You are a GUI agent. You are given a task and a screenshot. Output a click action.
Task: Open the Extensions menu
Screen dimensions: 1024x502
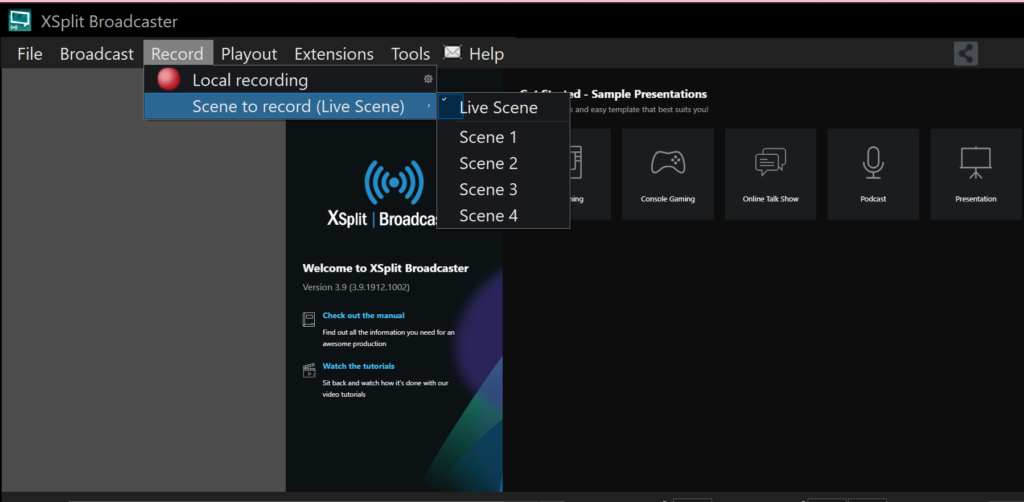click(x=334, y=54)
